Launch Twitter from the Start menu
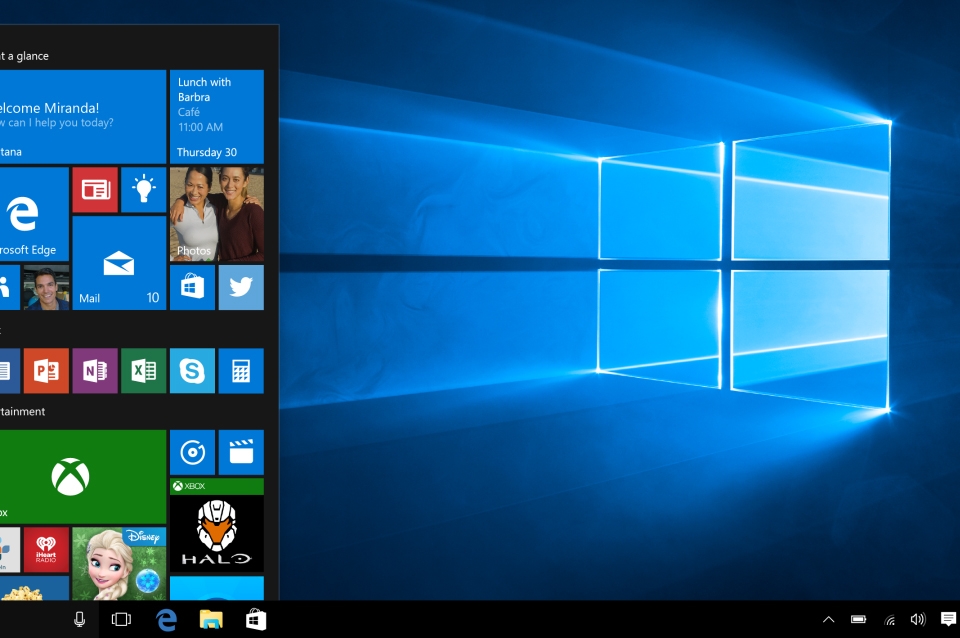This screenshot has width=960, height=638. coord(241,287)
